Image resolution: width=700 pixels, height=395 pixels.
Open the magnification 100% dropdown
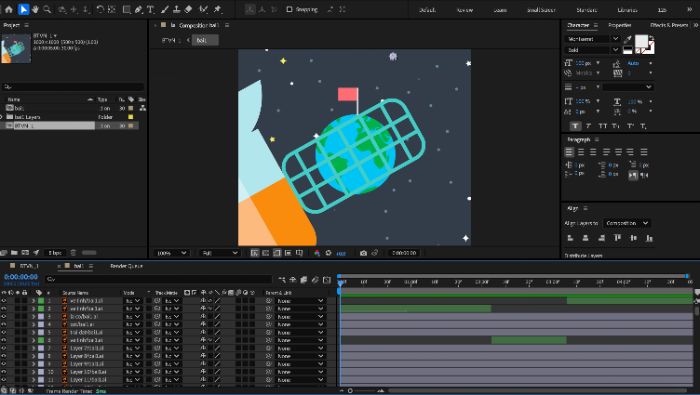(x=171, y=253)
